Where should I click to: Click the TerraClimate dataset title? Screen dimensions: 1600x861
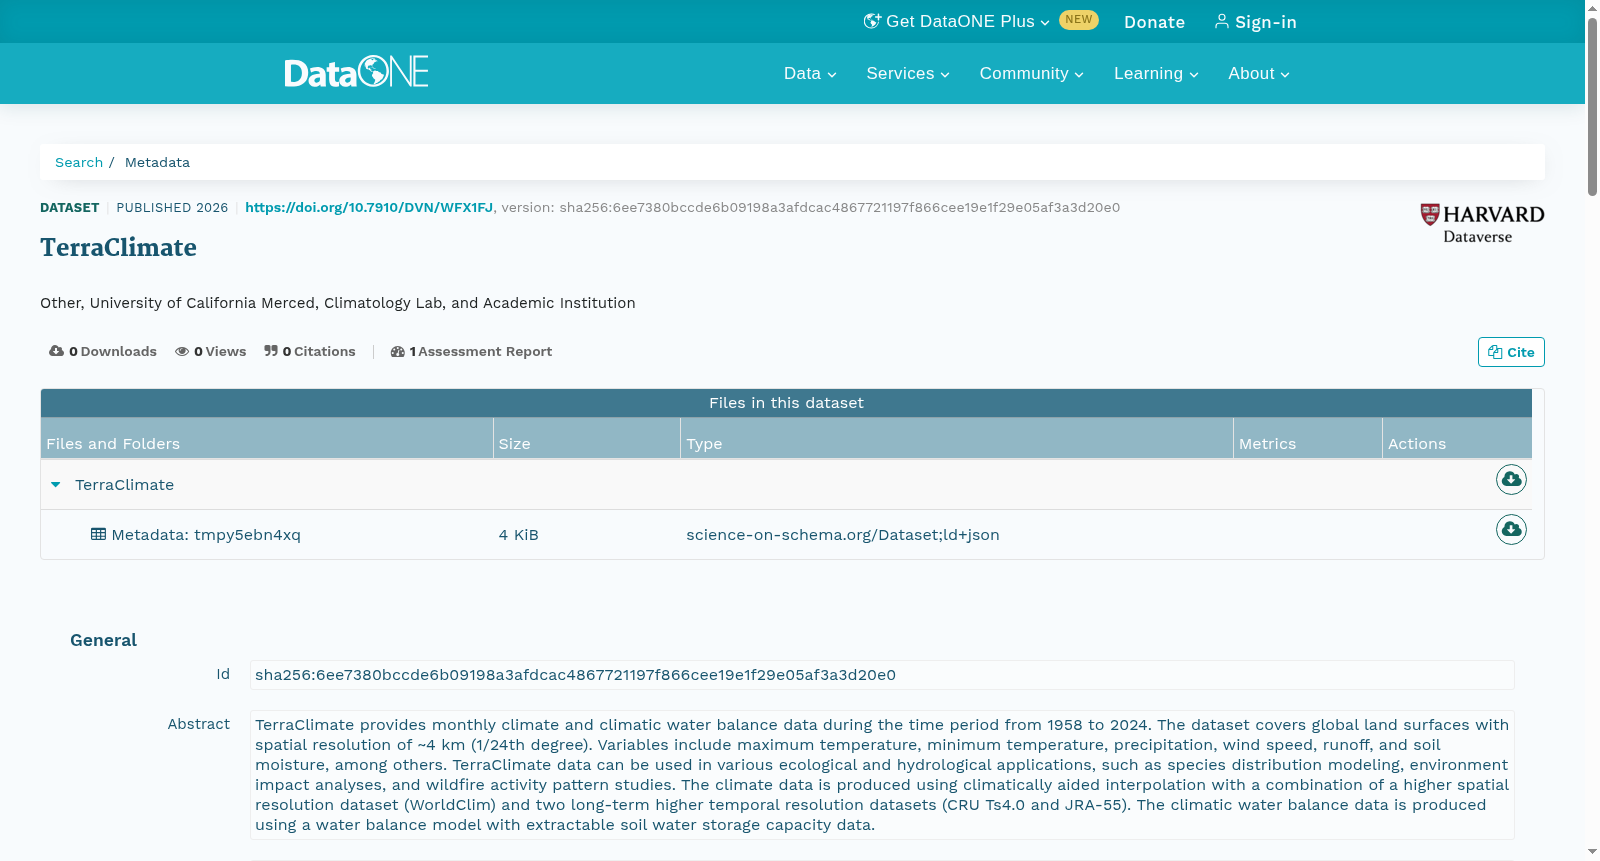118,247
